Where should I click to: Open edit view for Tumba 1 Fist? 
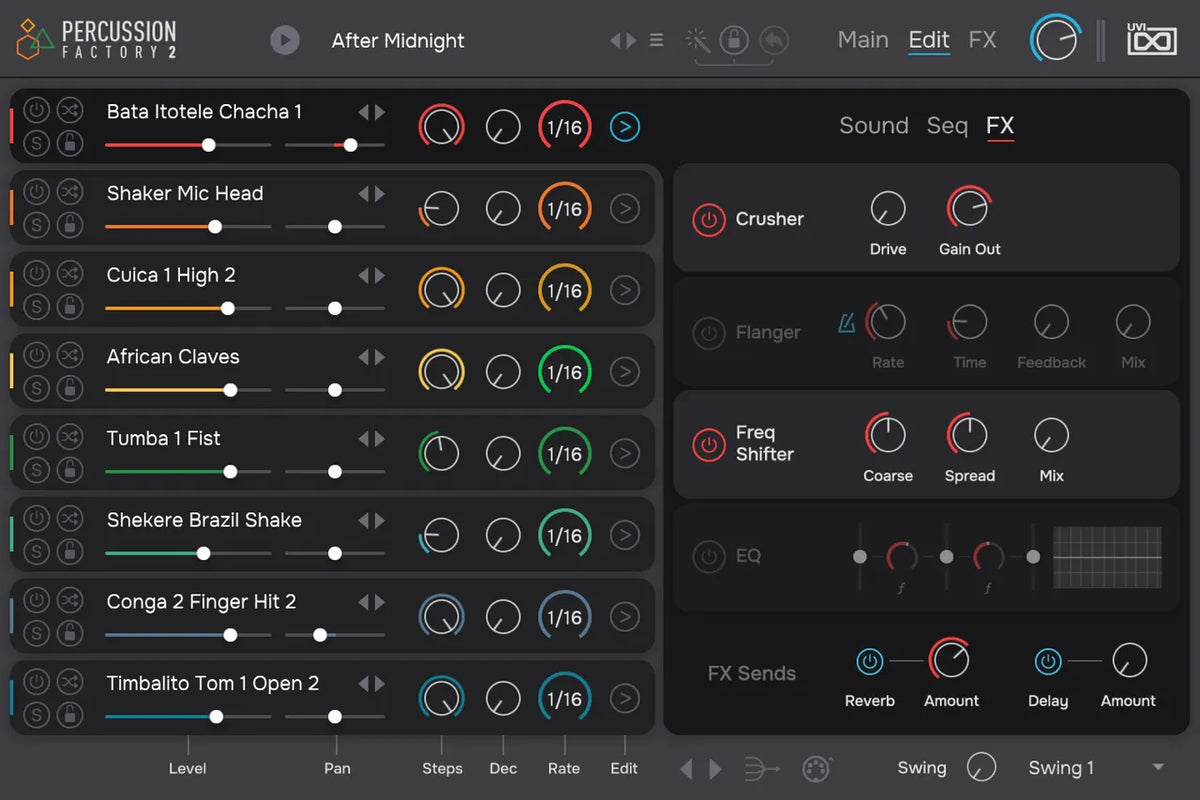625,454
